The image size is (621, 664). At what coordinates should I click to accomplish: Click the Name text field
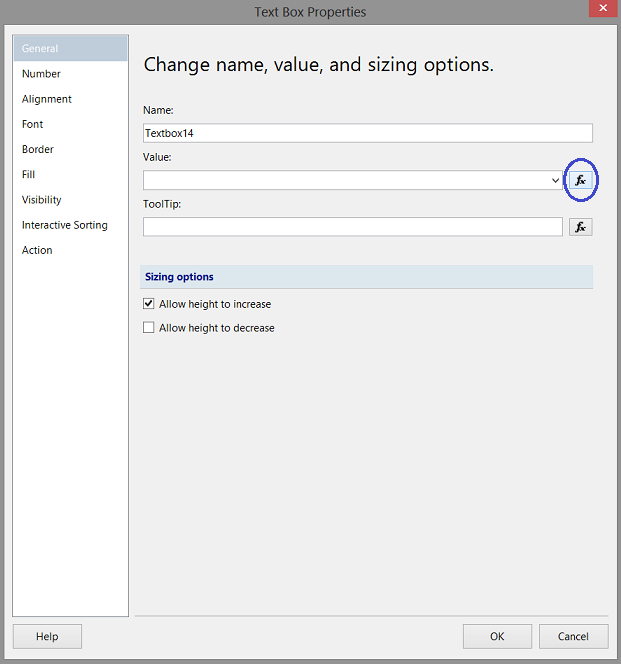point(368,133)
